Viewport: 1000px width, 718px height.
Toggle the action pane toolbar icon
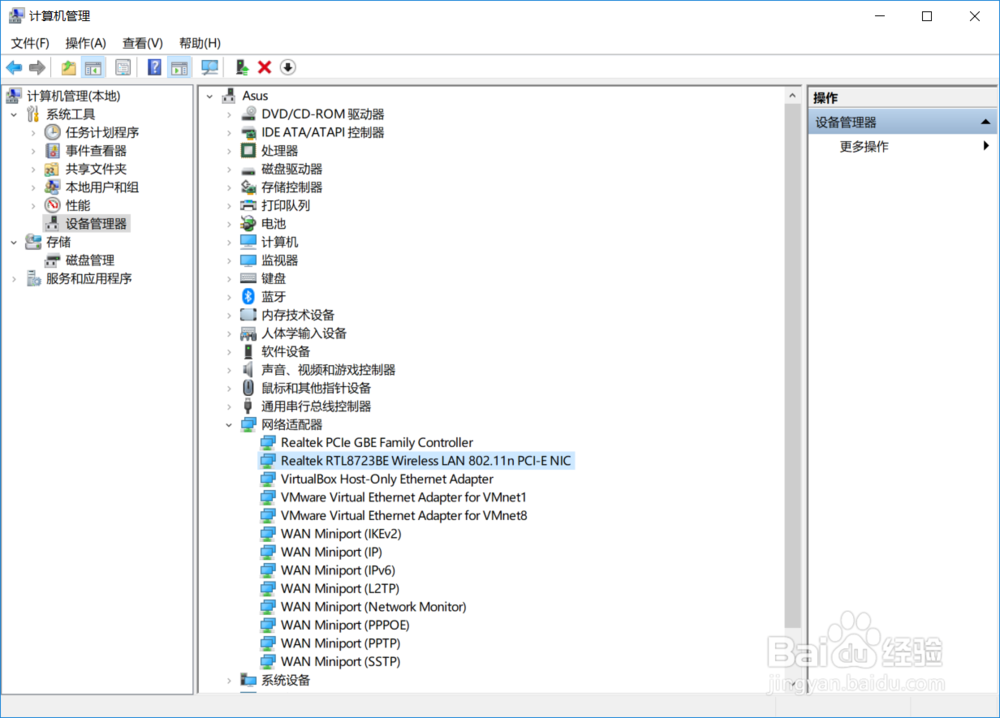pyautogui.click(x=180, y=67)
